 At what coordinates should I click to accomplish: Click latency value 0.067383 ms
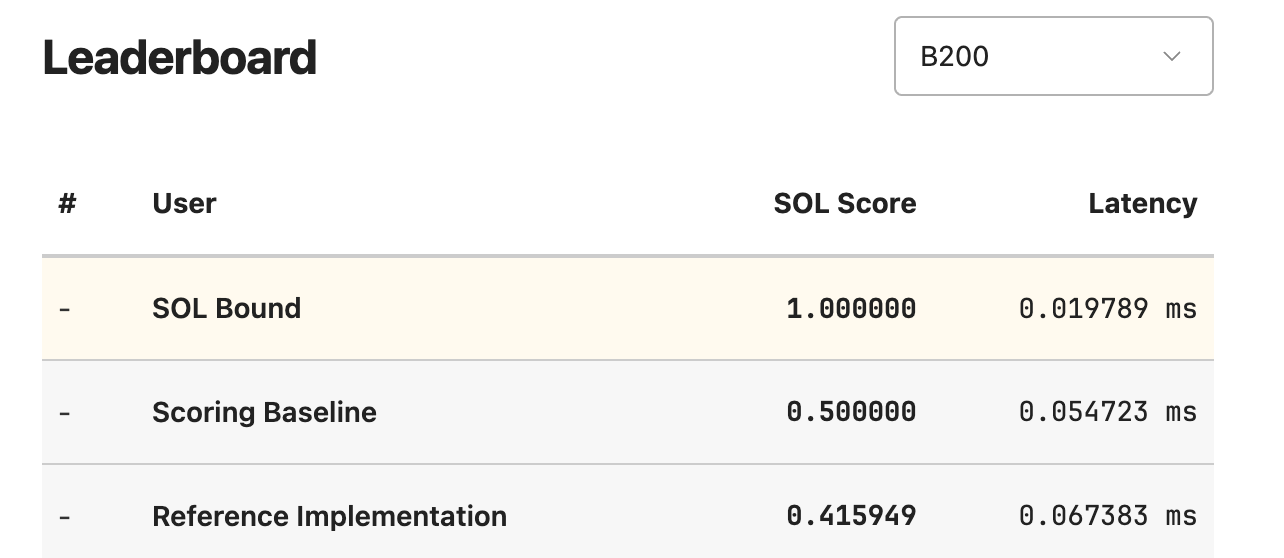pyautogui.click(x=1108, y=516)
